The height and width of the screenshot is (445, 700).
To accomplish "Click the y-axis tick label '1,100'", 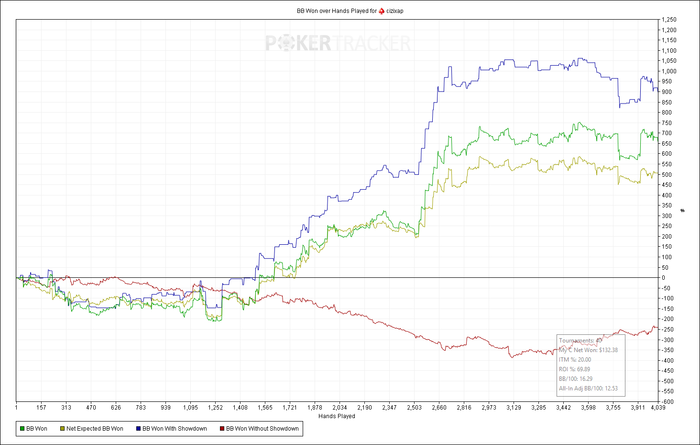I will (669, 50).
